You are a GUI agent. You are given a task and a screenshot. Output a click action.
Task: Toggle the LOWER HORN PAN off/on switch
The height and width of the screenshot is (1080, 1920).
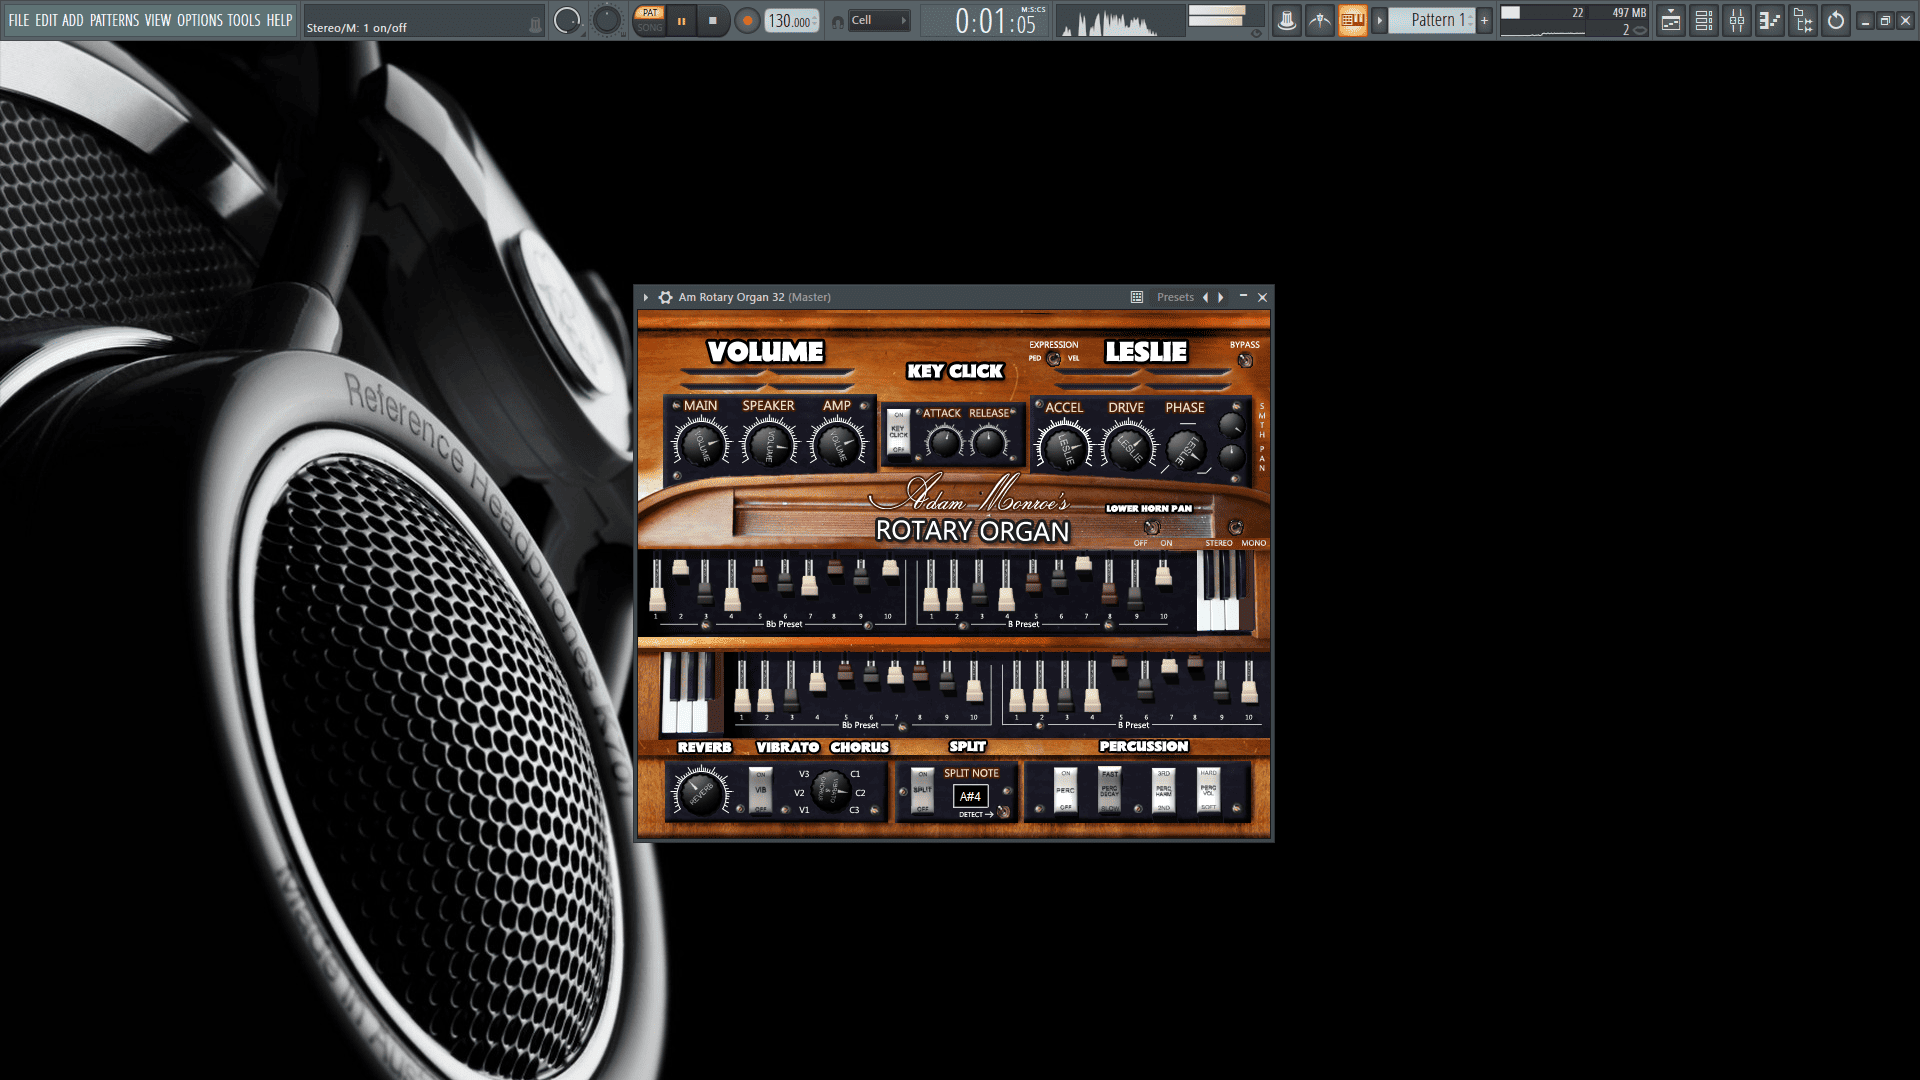[1153, 527]
